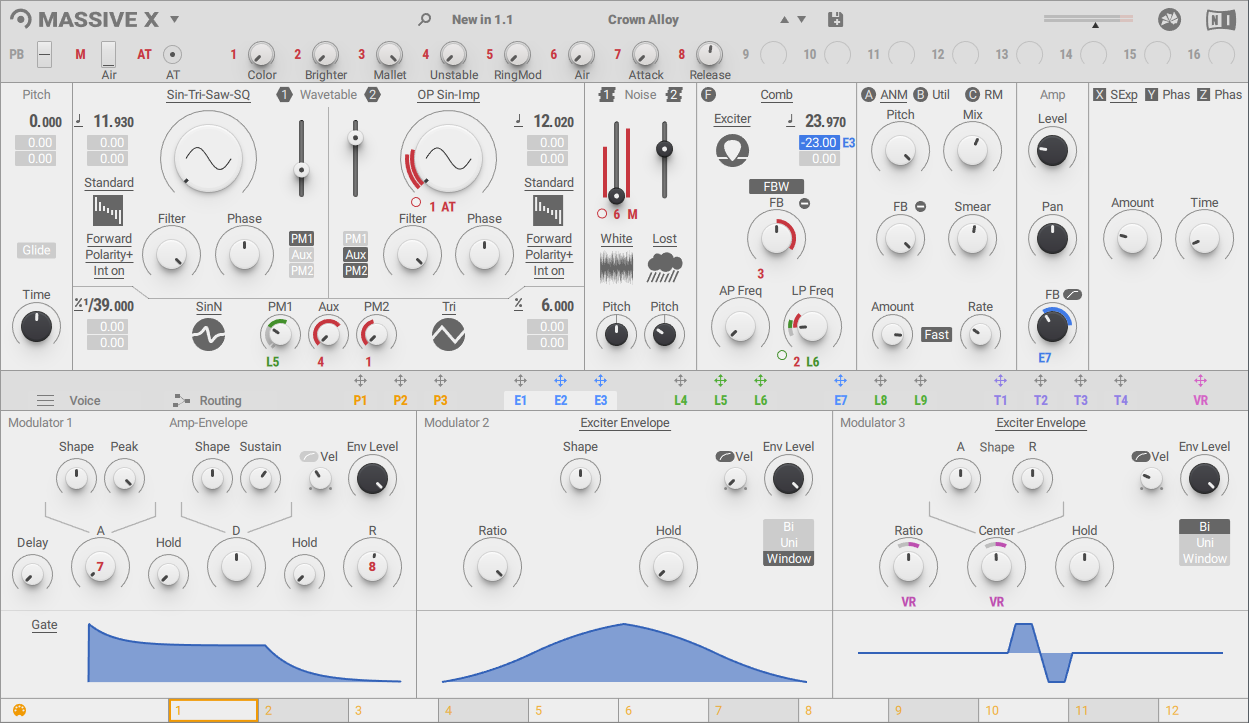Image resolution: width=1249 pixels, height=723 pixels.
Task: Select the previous preset arrow
Action: click(784, 20)
